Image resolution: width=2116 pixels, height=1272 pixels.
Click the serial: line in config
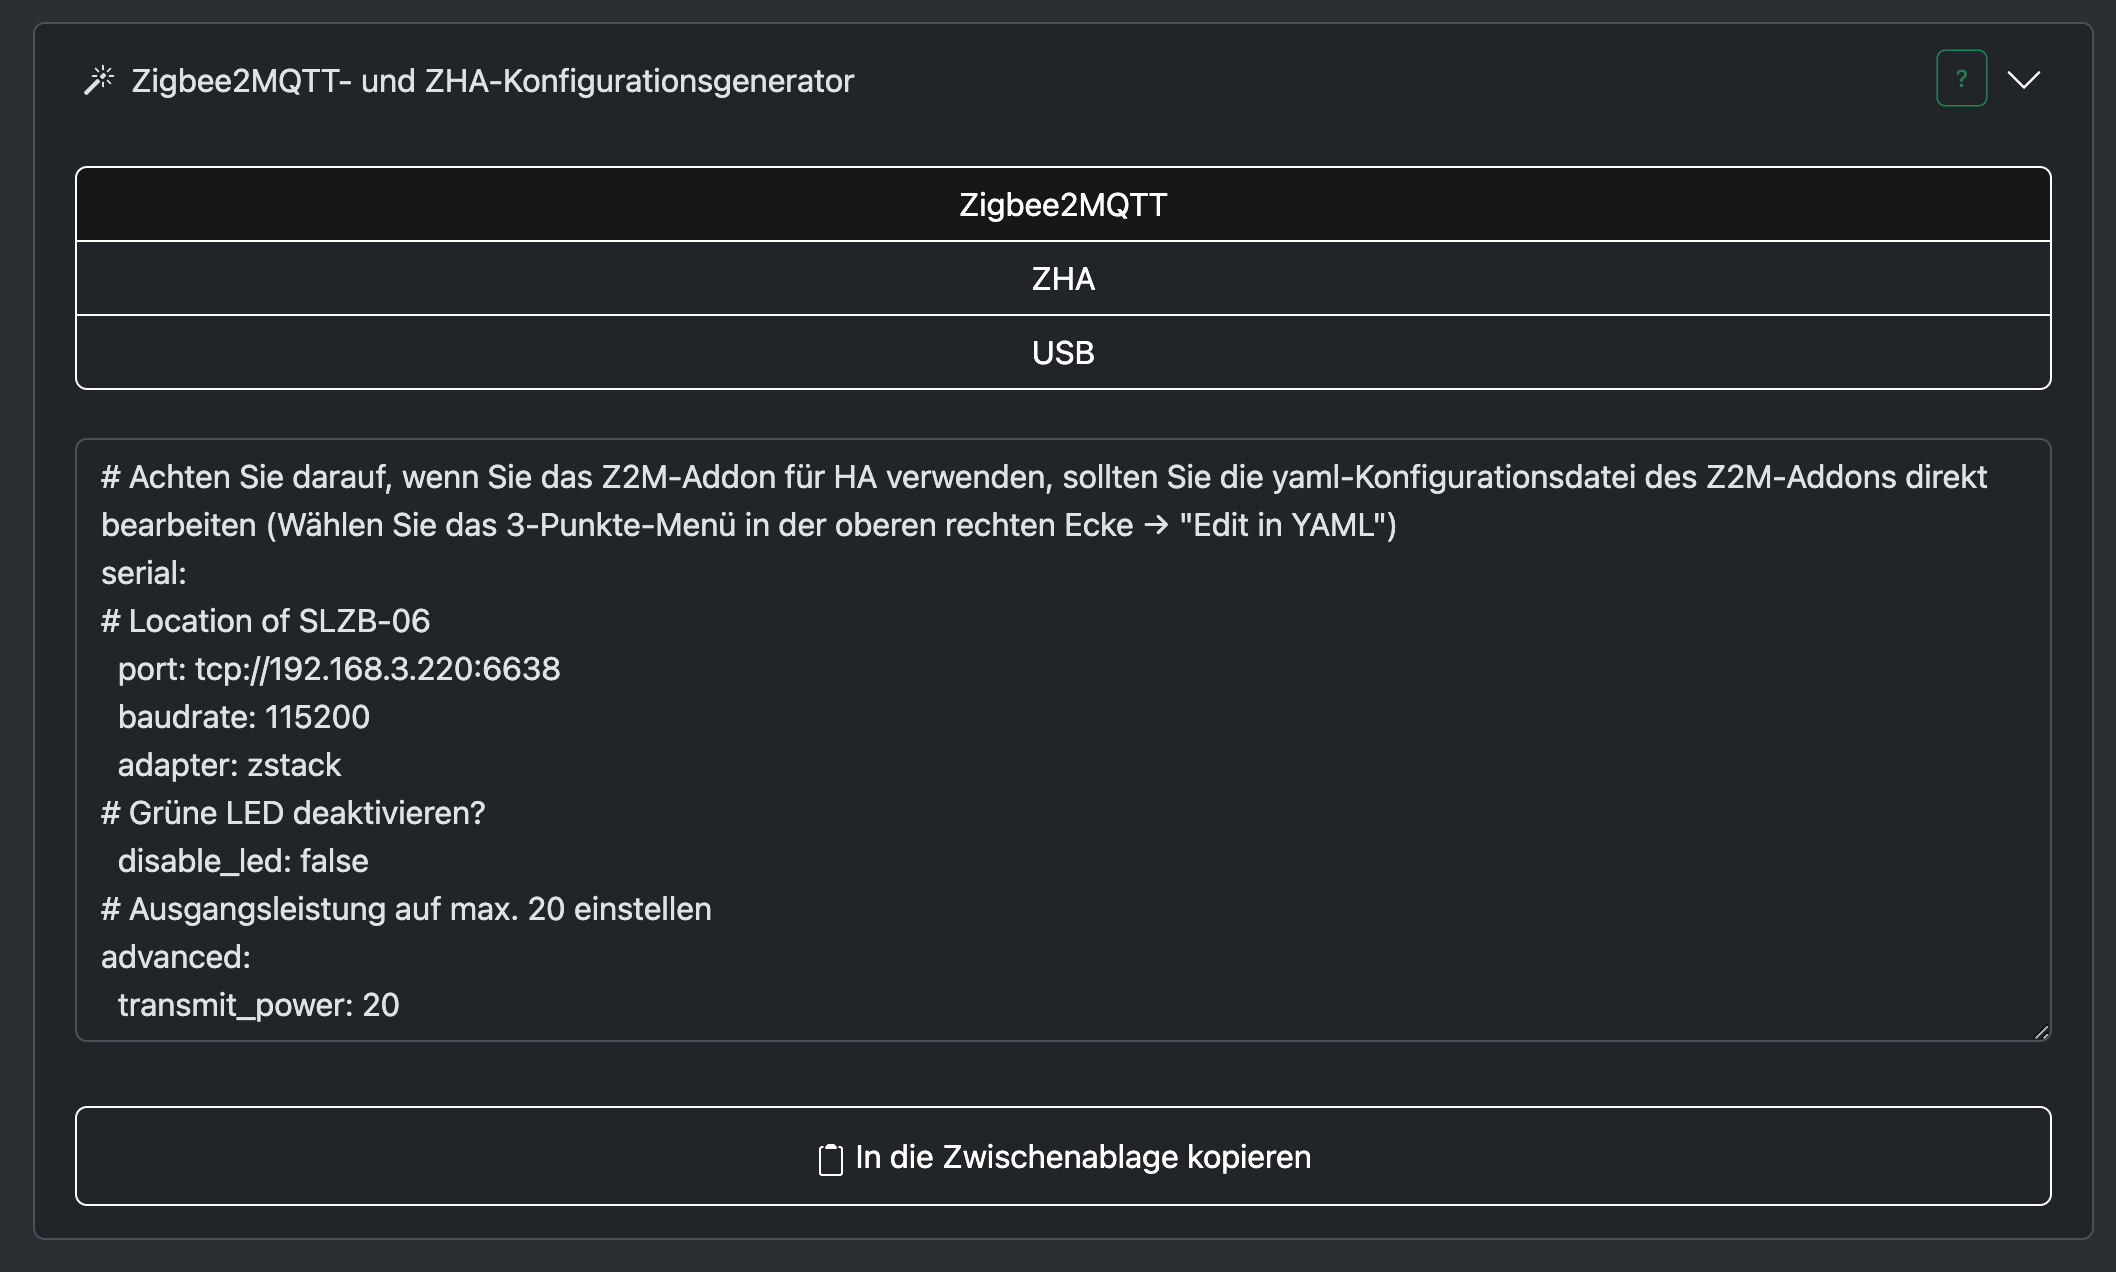pyautogui.click(x=144, y=573)
